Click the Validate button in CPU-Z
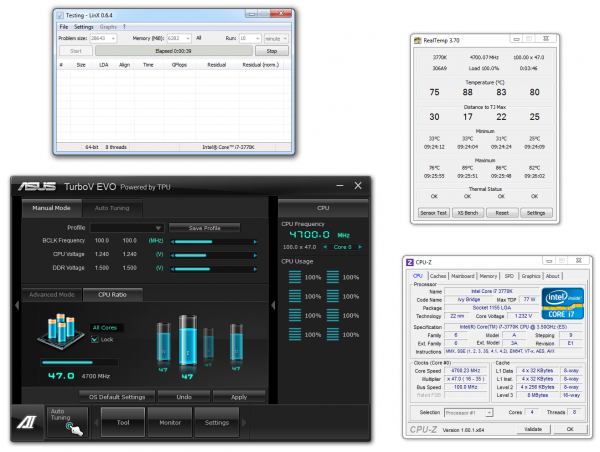This screenshot has width=600, height=452. [533, 429]
